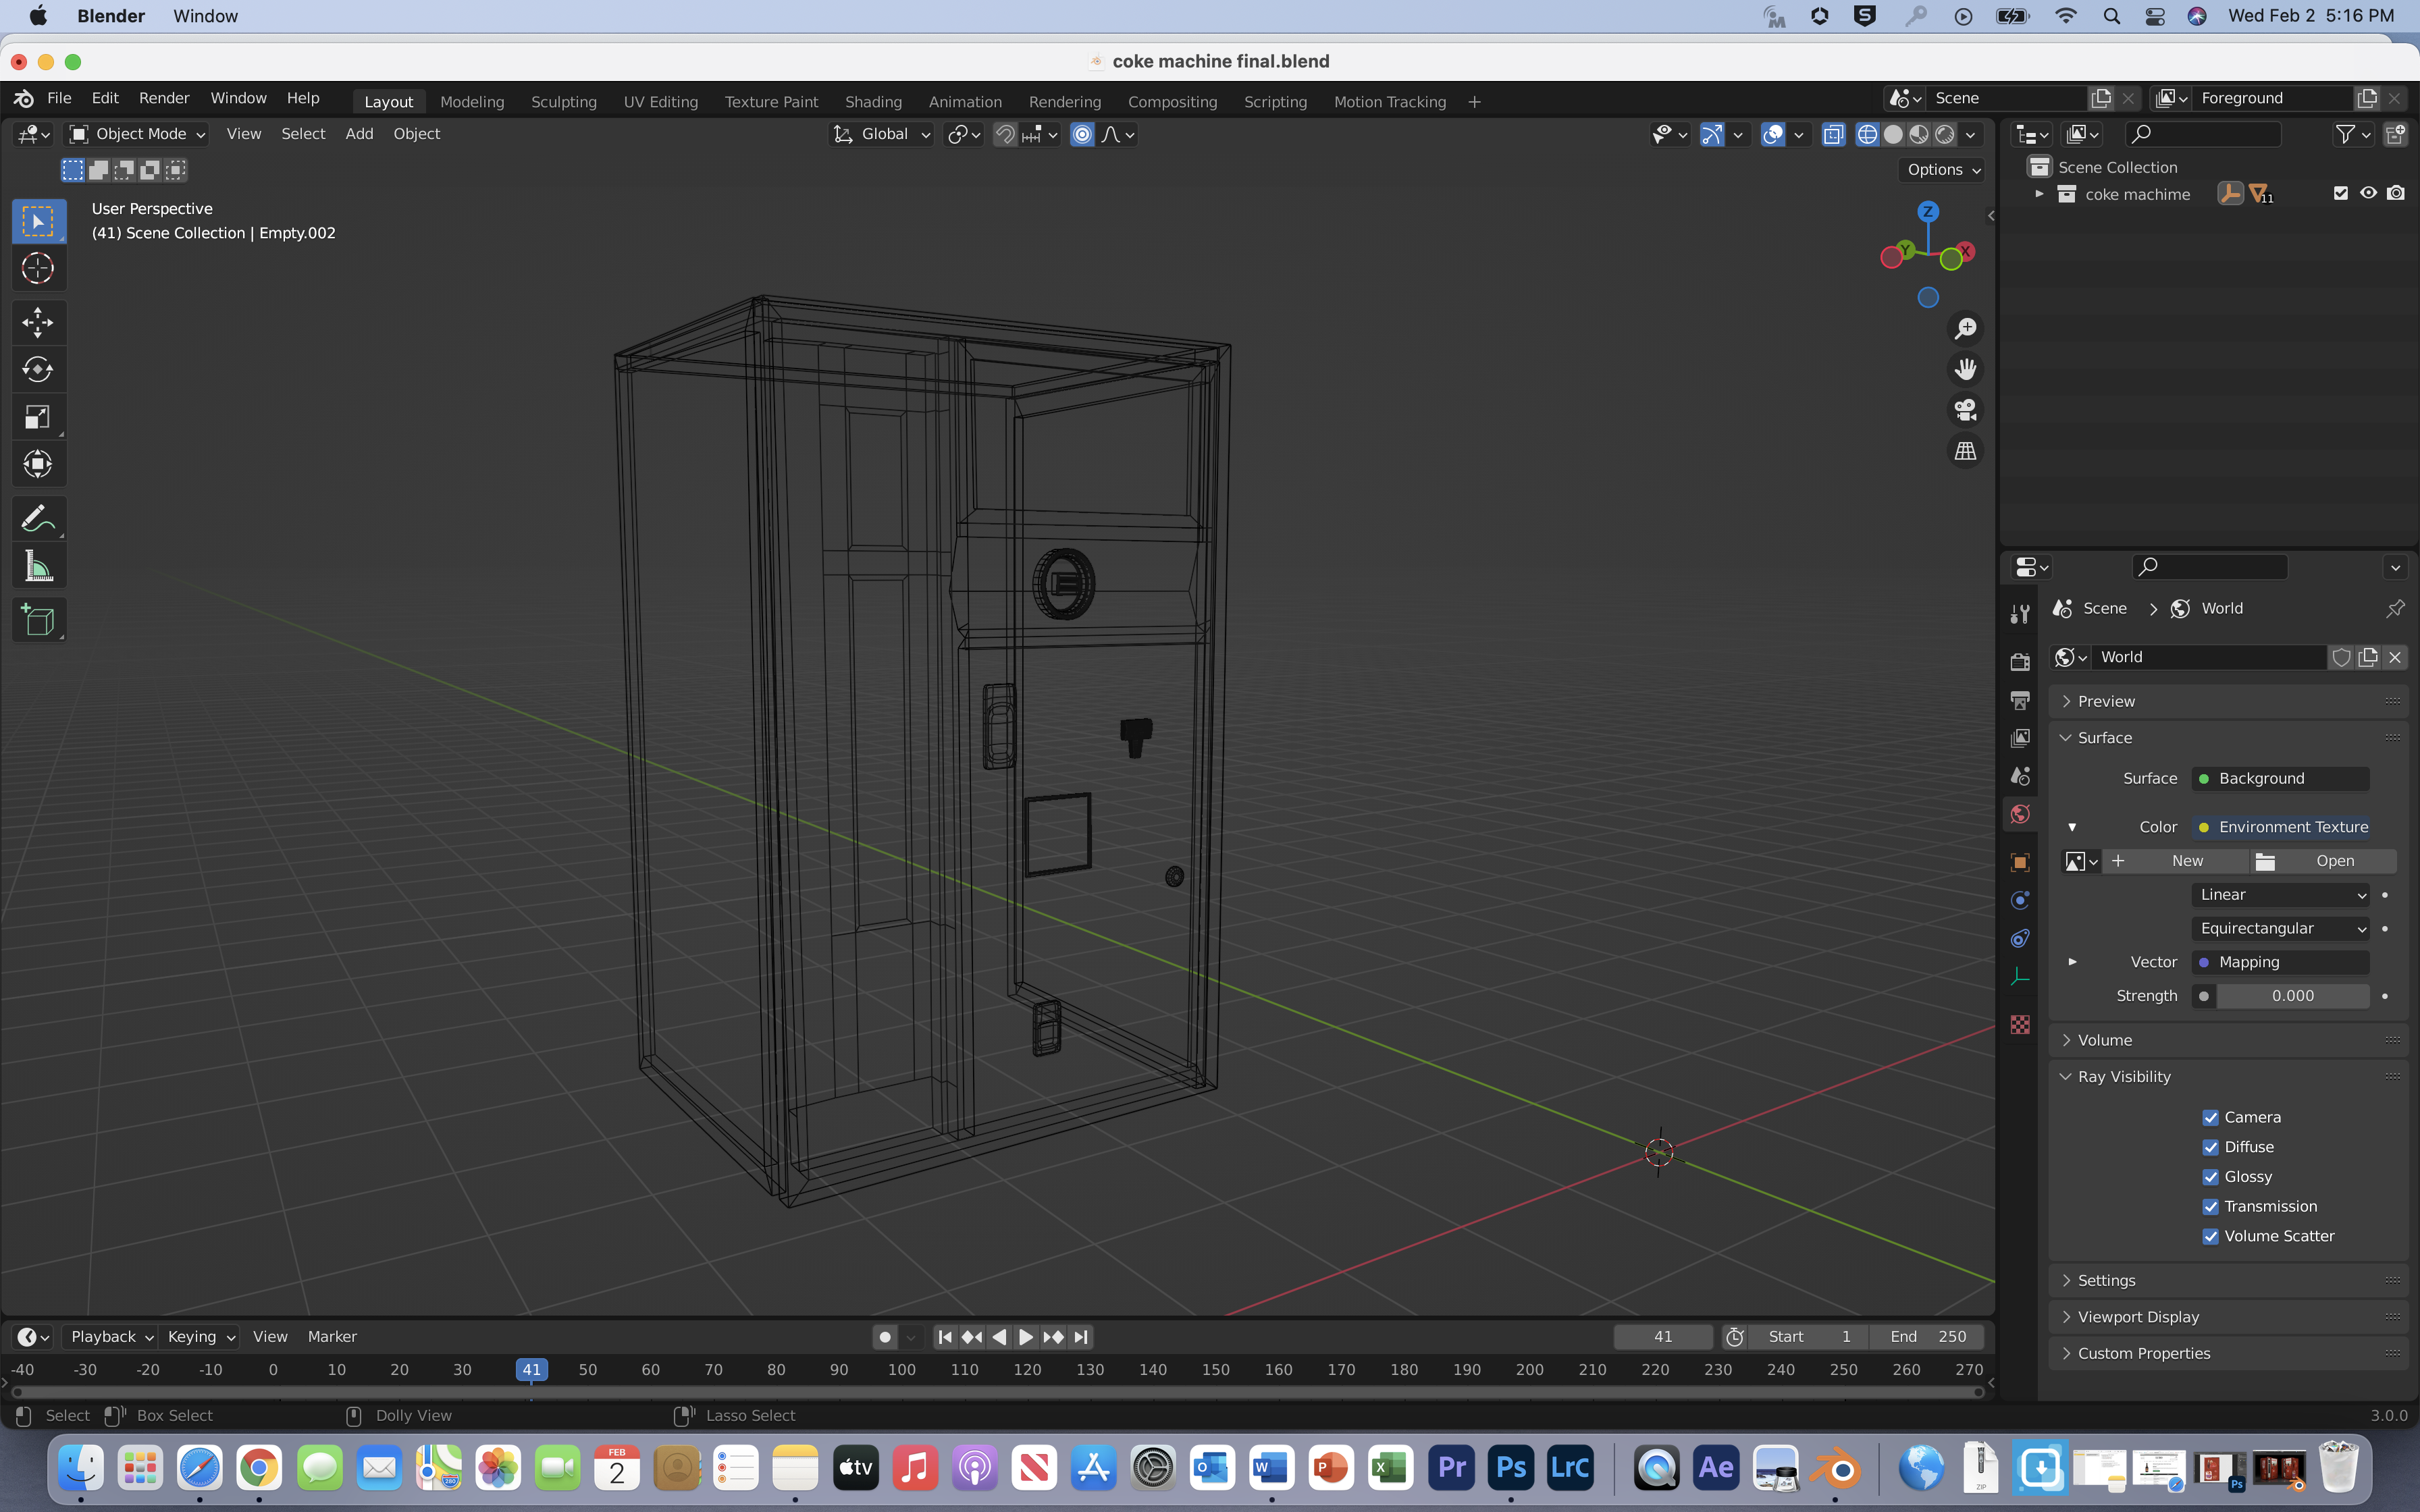This screenshot has width=2420, height=1512.
Task: Open the Equirectangular projection dropdown
Action: (x=2281, y=928)
